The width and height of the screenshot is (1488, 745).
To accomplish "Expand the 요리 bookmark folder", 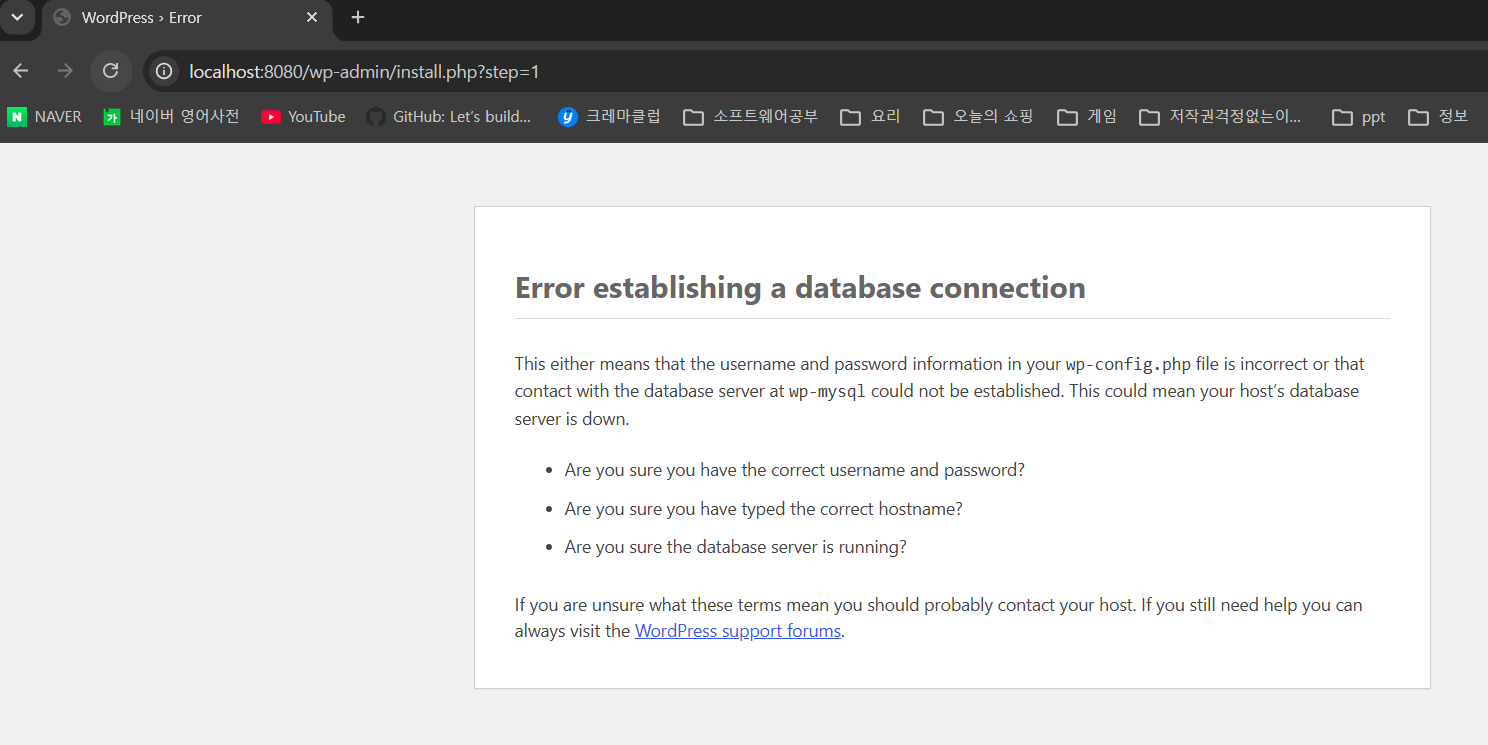I will tap(871, 117).
